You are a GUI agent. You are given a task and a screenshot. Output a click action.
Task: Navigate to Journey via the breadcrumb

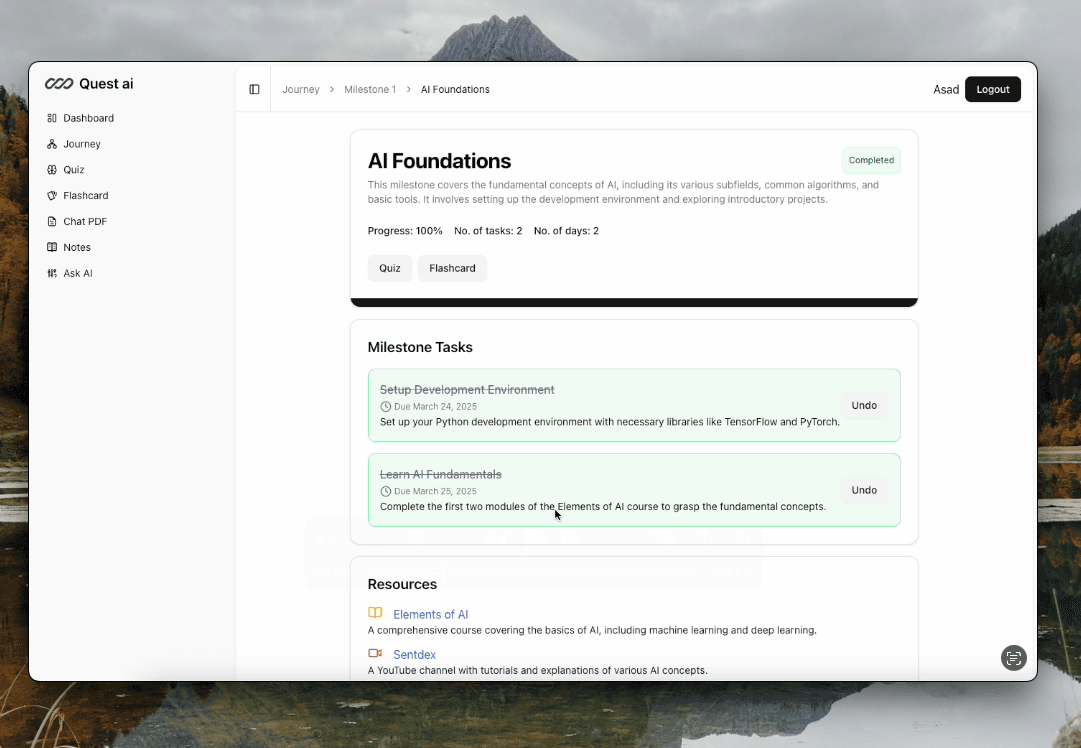pos(300,89)
